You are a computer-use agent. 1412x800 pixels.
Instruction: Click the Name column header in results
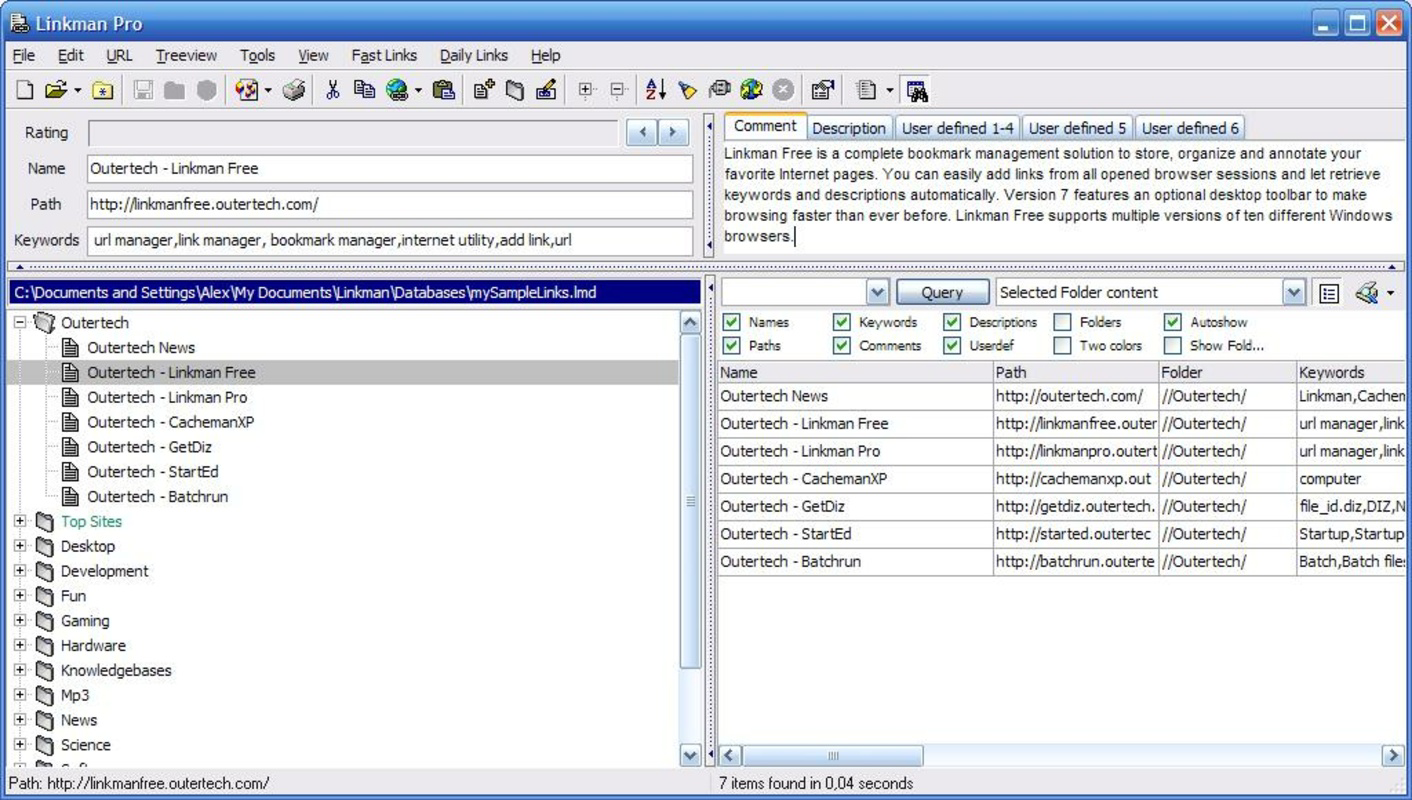pos(856,372)
